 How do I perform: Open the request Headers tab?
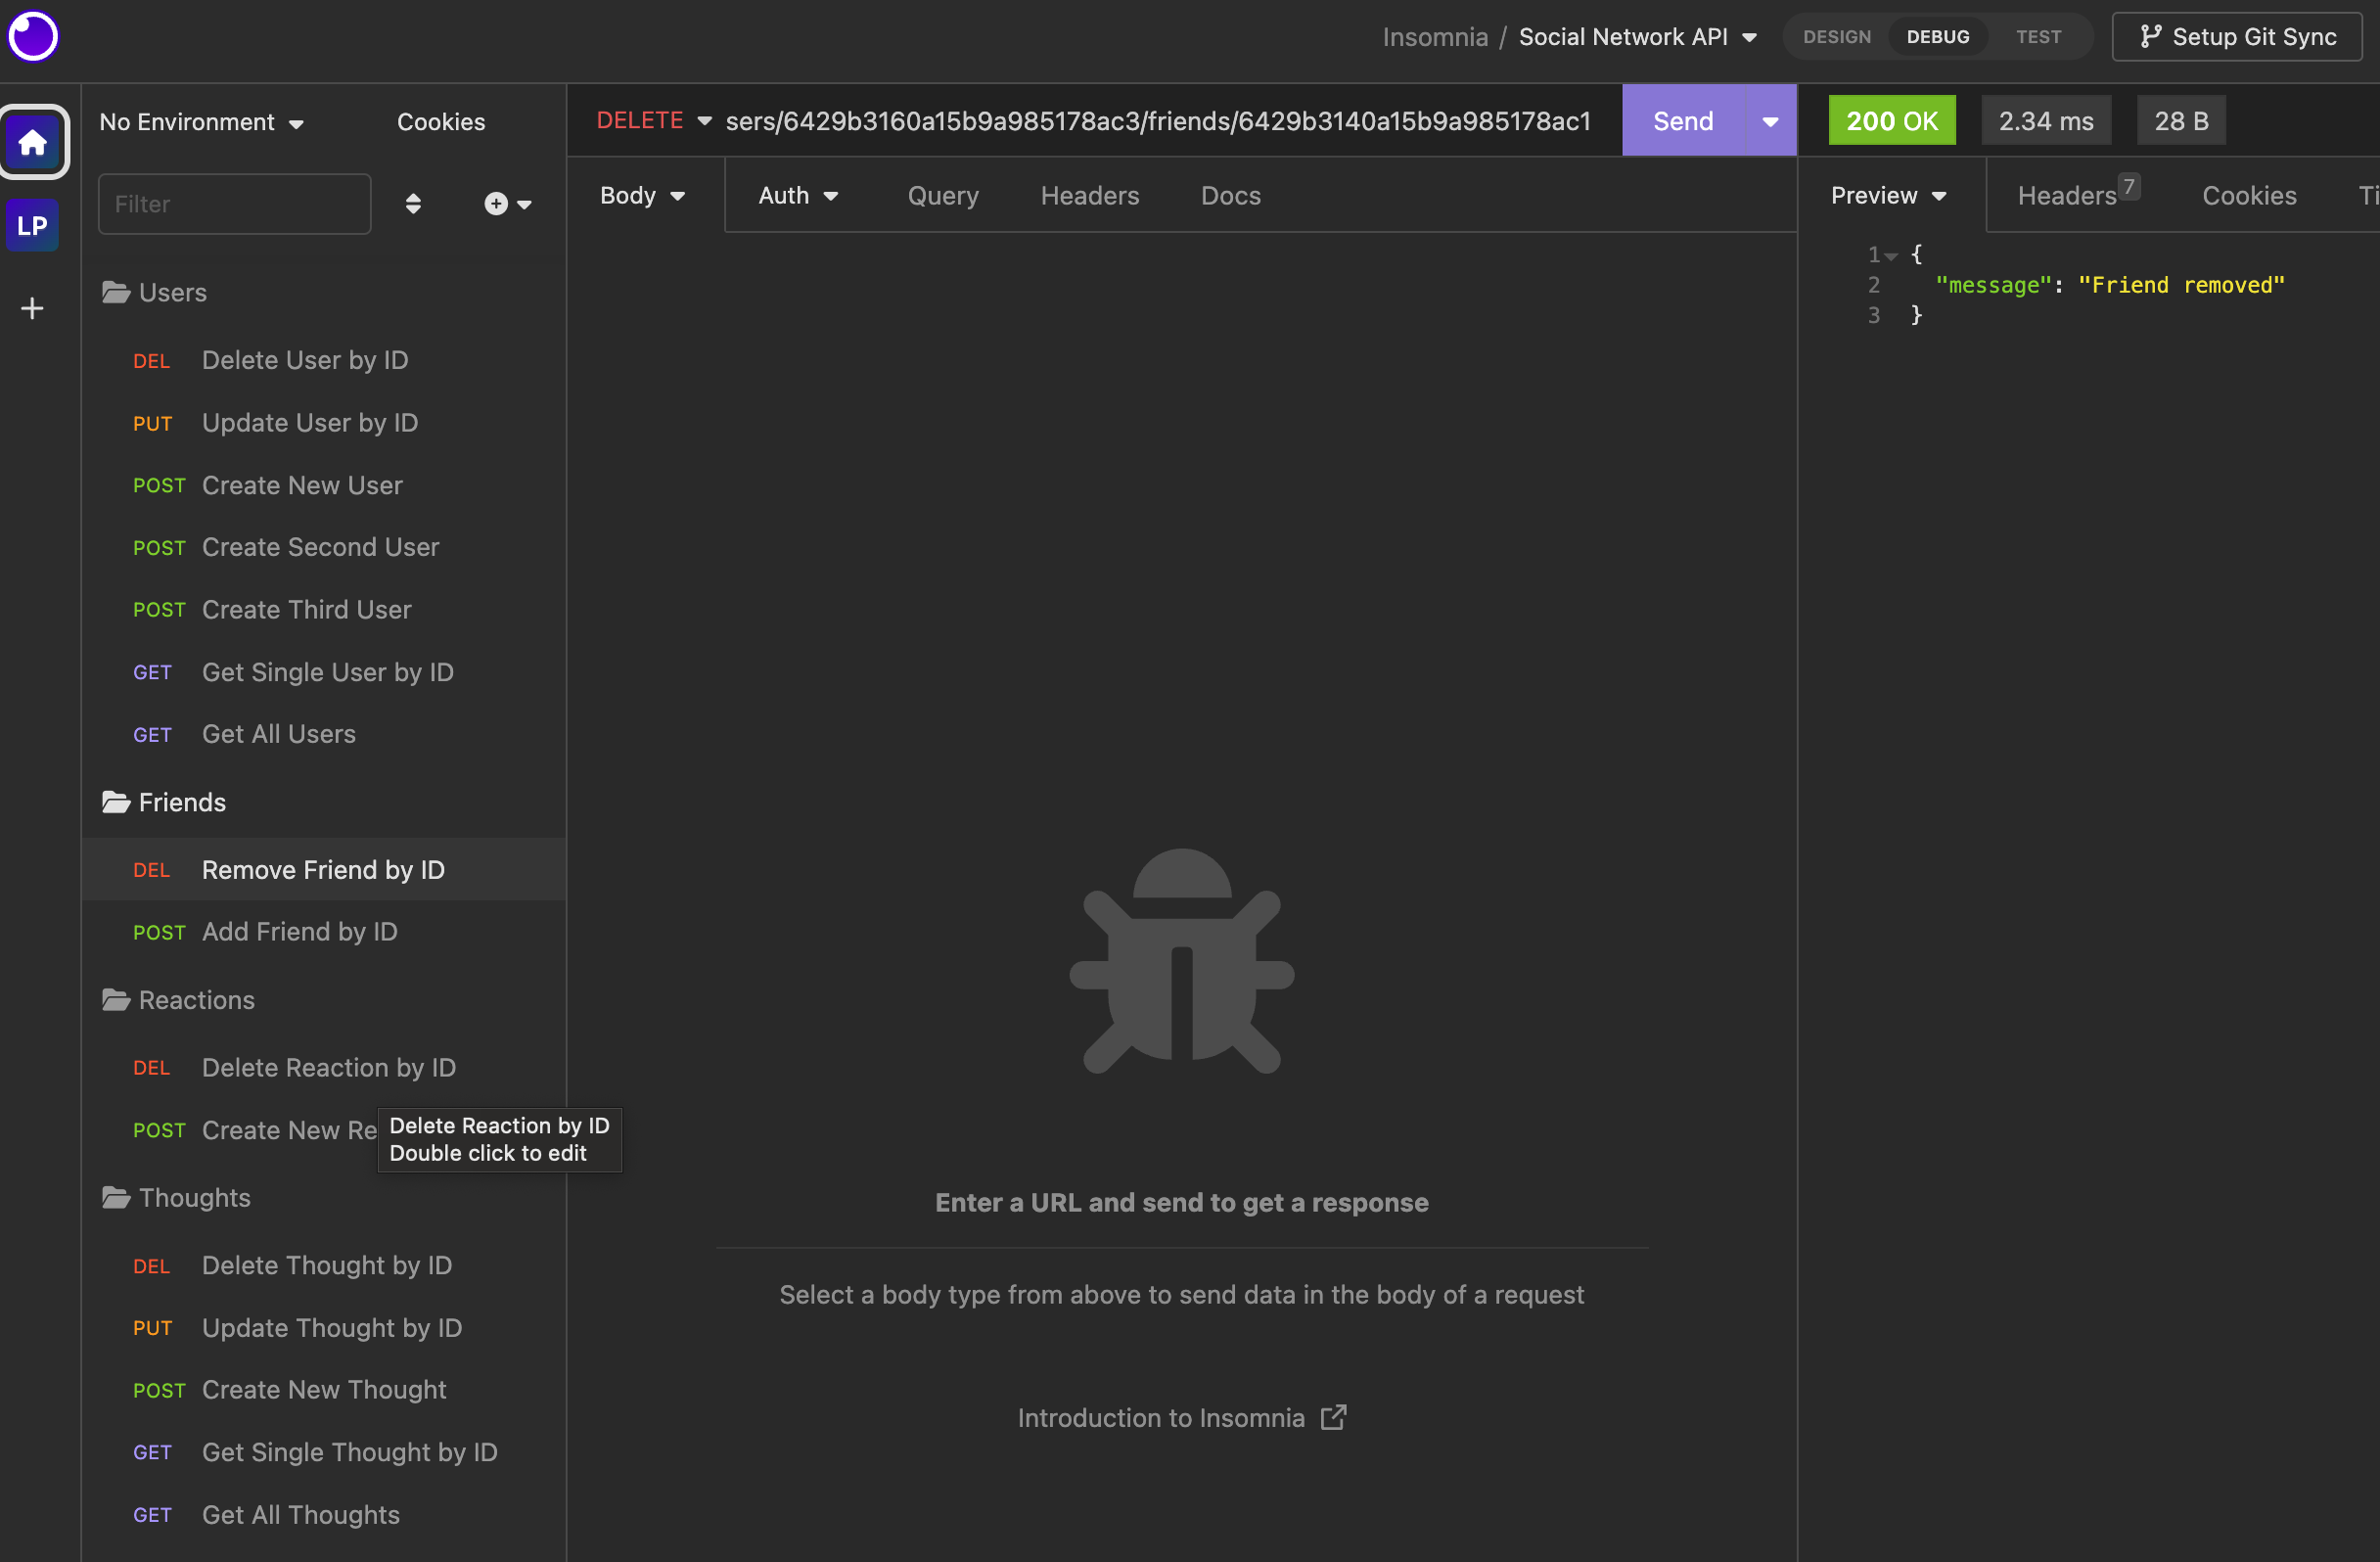pyautogui.click(x=1089, y=195)
